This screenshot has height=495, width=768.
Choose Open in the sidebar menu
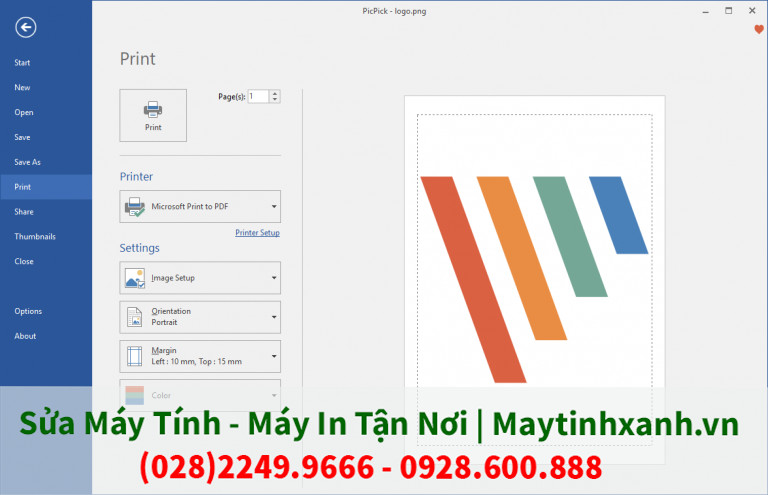46,113
